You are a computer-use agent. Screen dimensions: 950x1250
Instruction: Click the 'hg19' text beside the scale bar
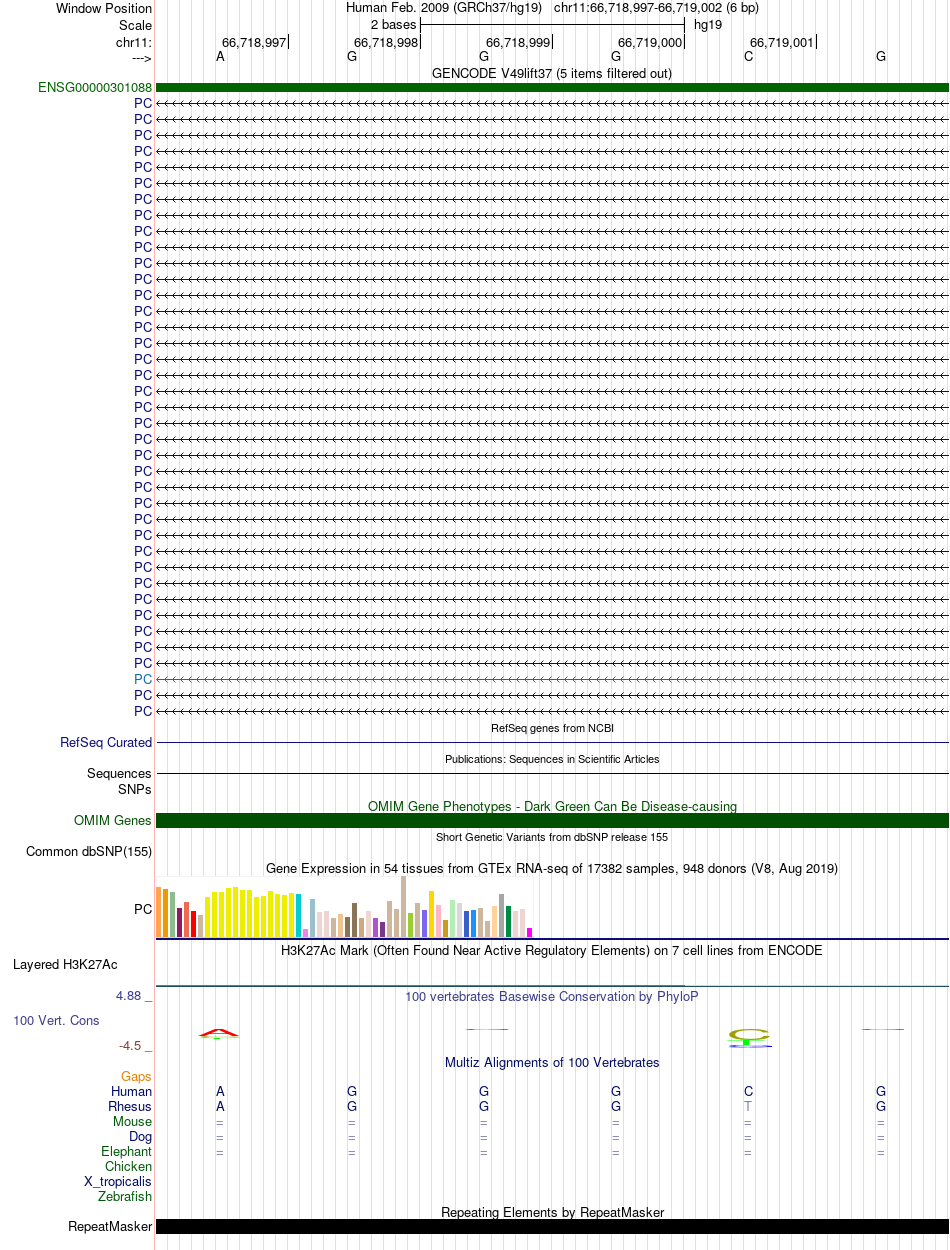(x=708, y=24)
